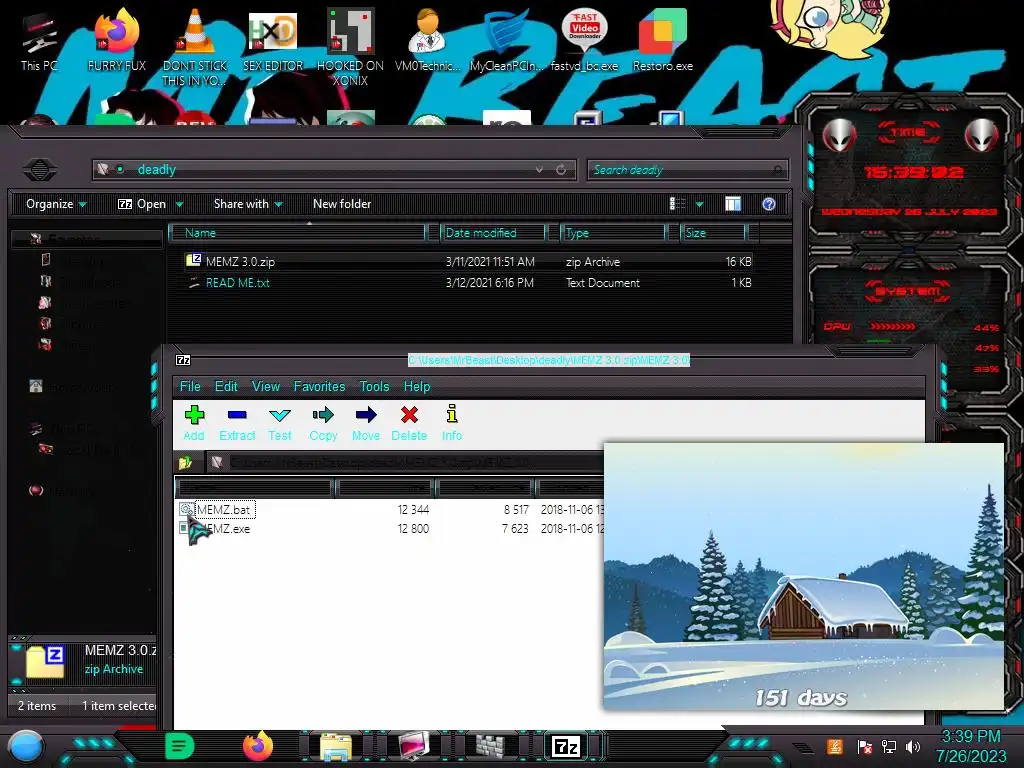Open Info in the 7-Zip toolbar
The image size is (1024, 768).
click(x=452, y=423)
